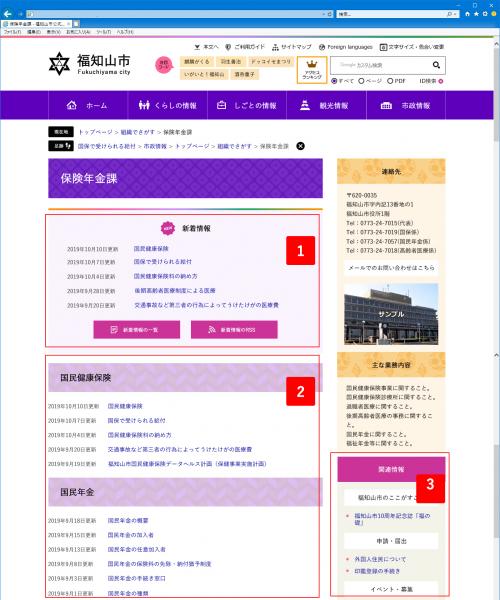Open 市政情報 in the navigation bar
The image size is (500, 600).
[x=406, y=105]
